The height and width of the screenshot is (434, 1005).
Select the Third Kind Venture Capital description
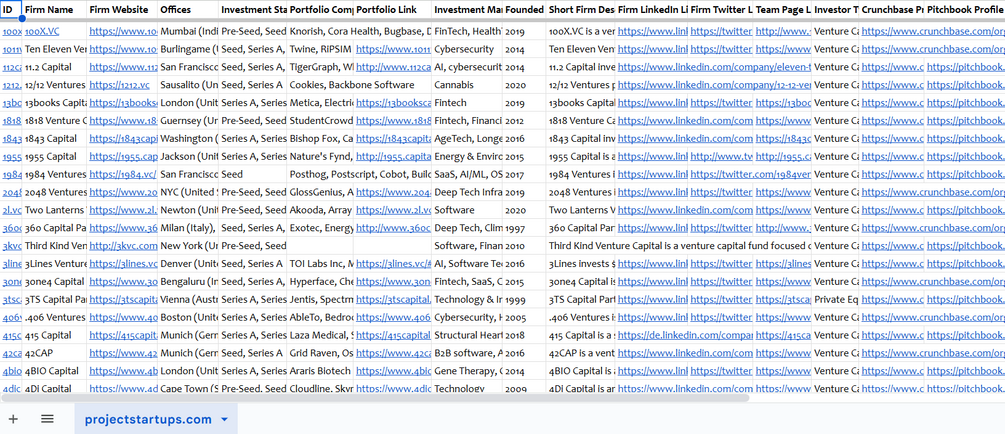679,245
